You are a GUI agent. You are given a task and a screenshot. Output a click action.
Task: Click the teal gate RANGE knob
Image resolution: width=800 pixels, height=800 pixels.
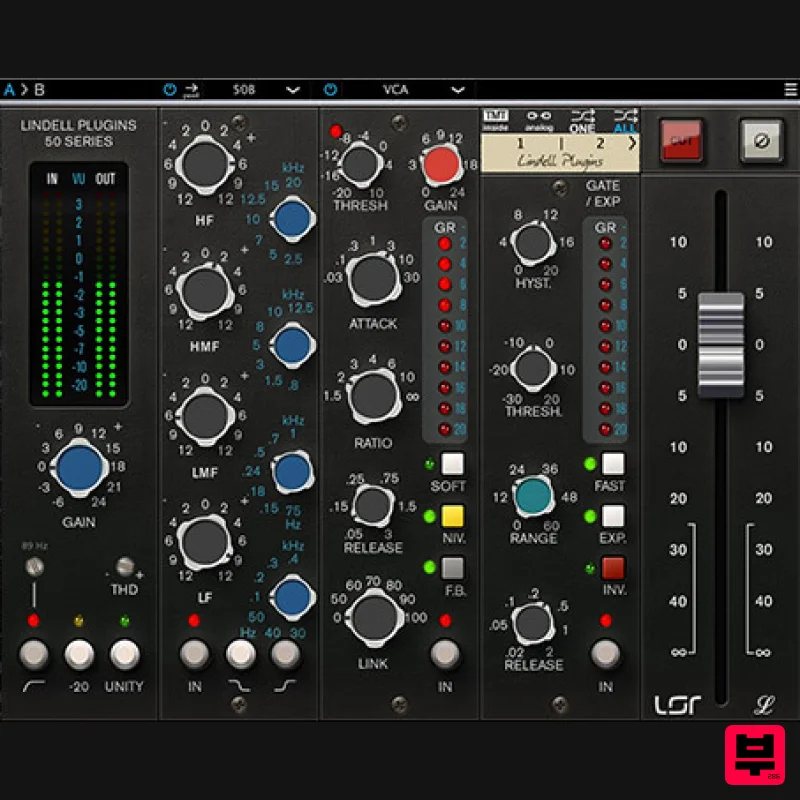pos(534,495)
